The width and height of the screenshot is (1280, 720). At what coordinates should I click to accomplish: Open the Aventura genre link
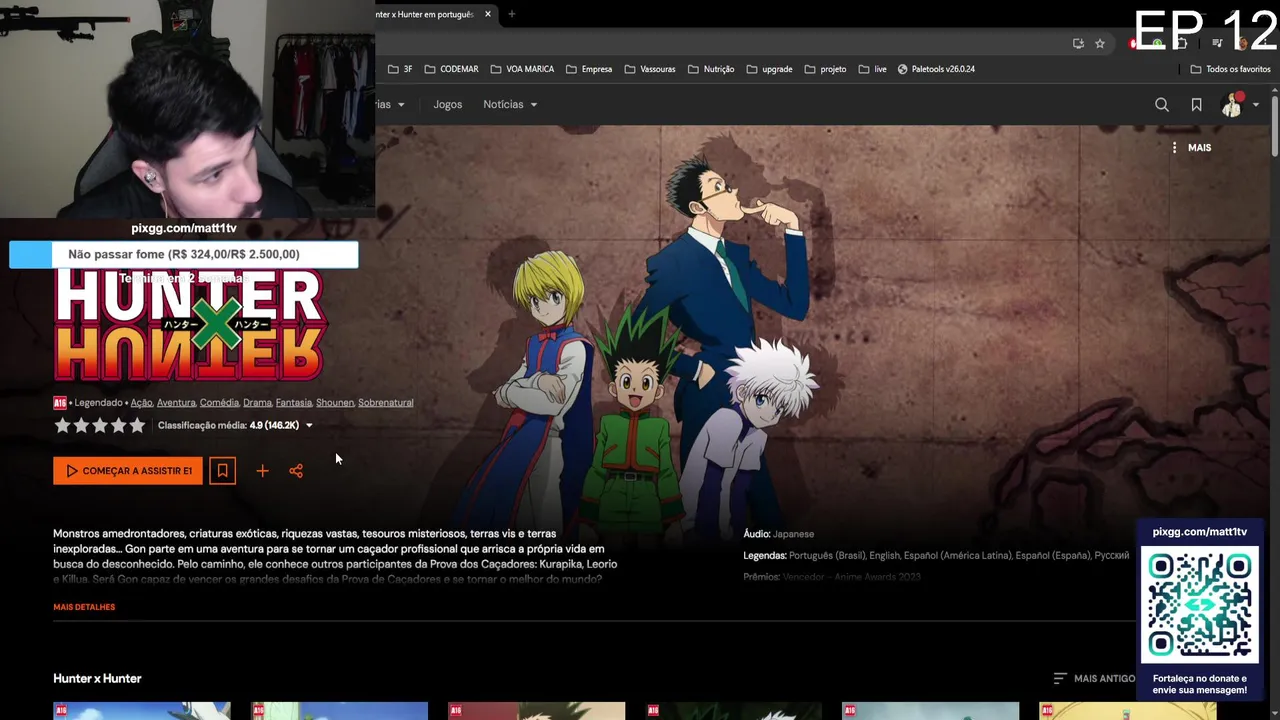pyautogui.click(x=176, y=403)
